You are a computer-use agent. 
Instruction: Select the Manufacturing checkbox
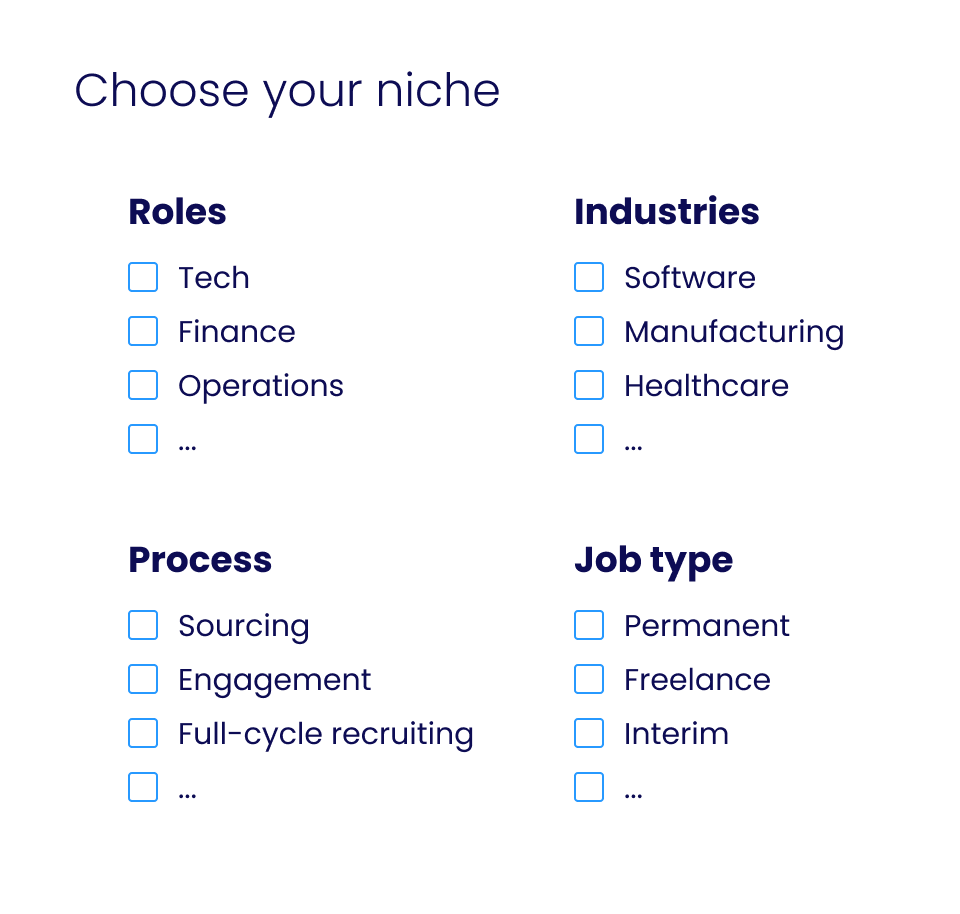click(589, 331)
